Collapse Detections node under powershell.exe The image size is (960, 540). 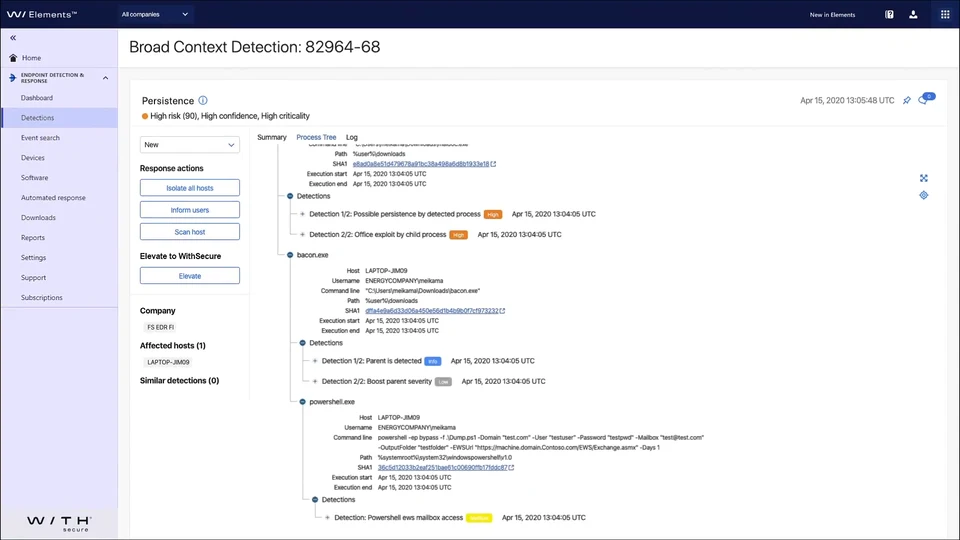click(x=315, y=500)
